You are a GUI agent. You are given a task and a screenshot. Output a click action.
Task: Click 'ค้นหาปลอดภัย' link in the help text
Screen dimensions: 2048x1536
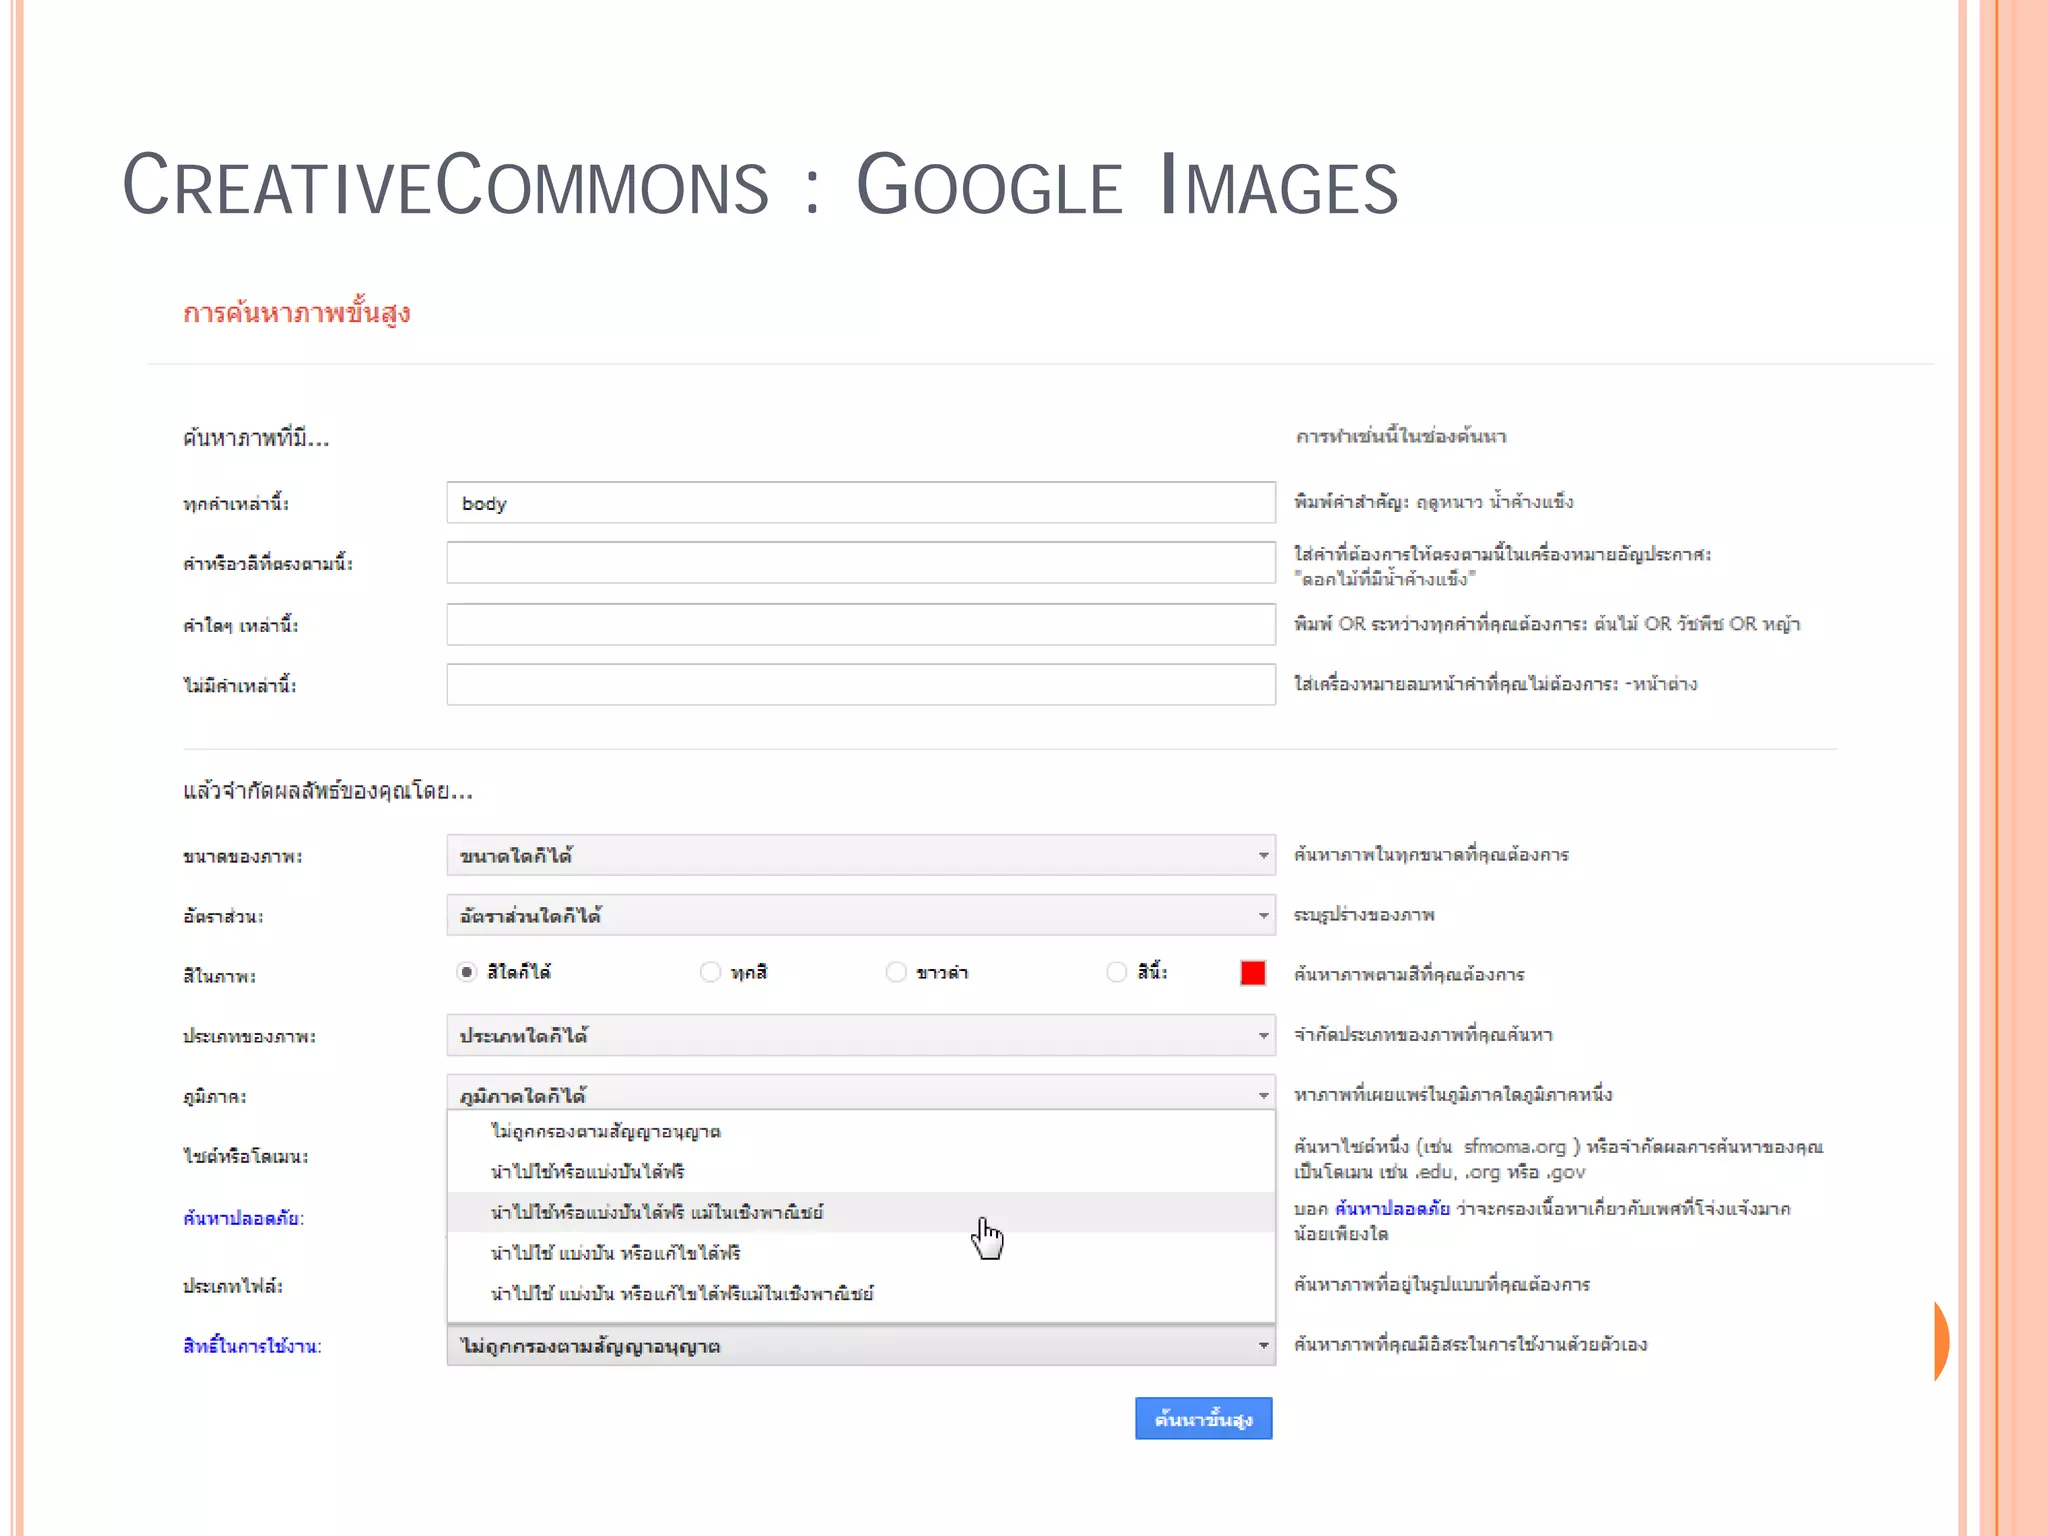[x=1392, y=1209]
